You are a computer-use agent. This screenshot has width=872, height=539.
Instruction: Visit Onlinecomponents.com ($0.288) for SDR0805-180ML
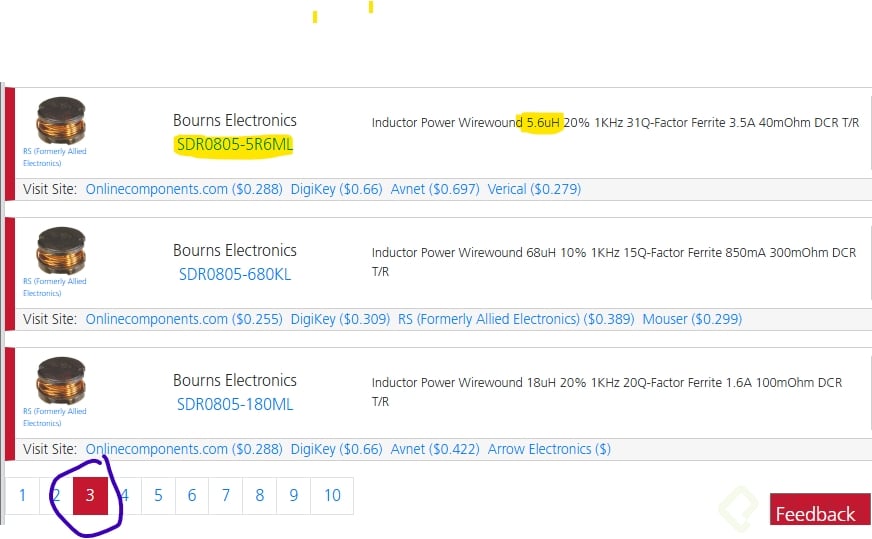184,449
